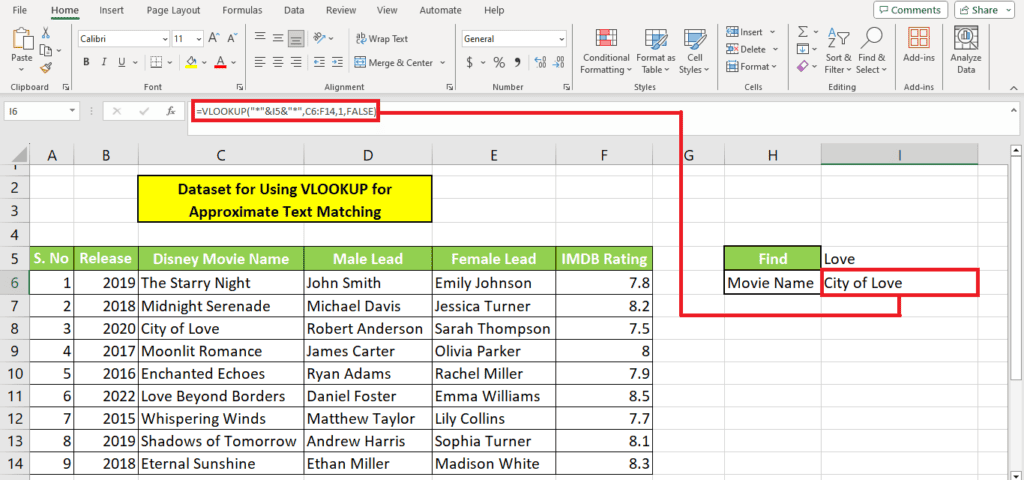Screen dimensions: 1024x480
Task: Apply accounting dollar format
Action: coord(470,63)
